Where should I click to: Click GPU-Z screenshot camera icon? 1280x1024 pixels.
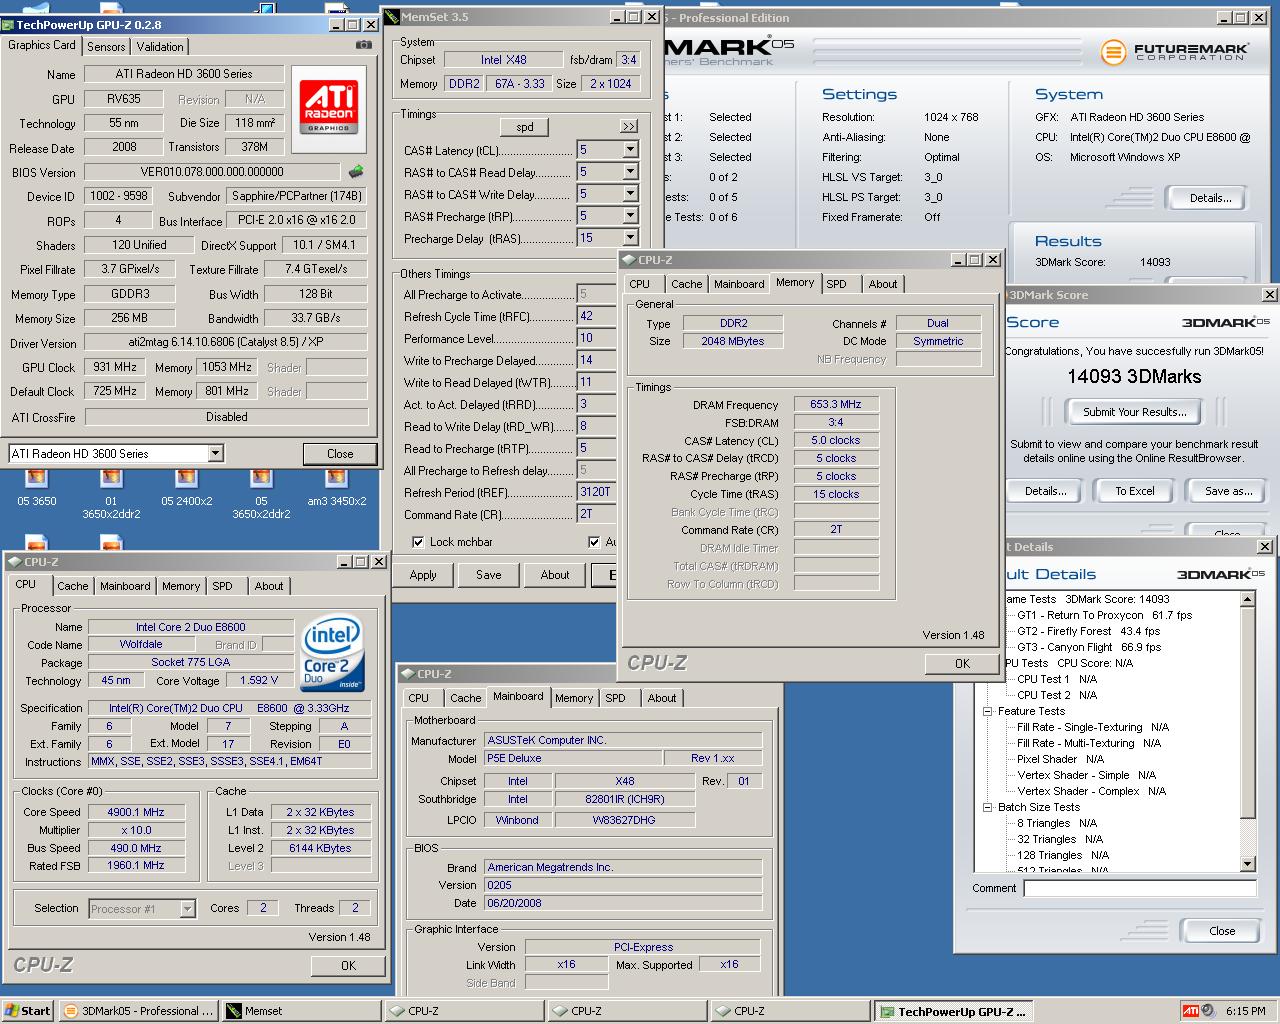[363, 45]
